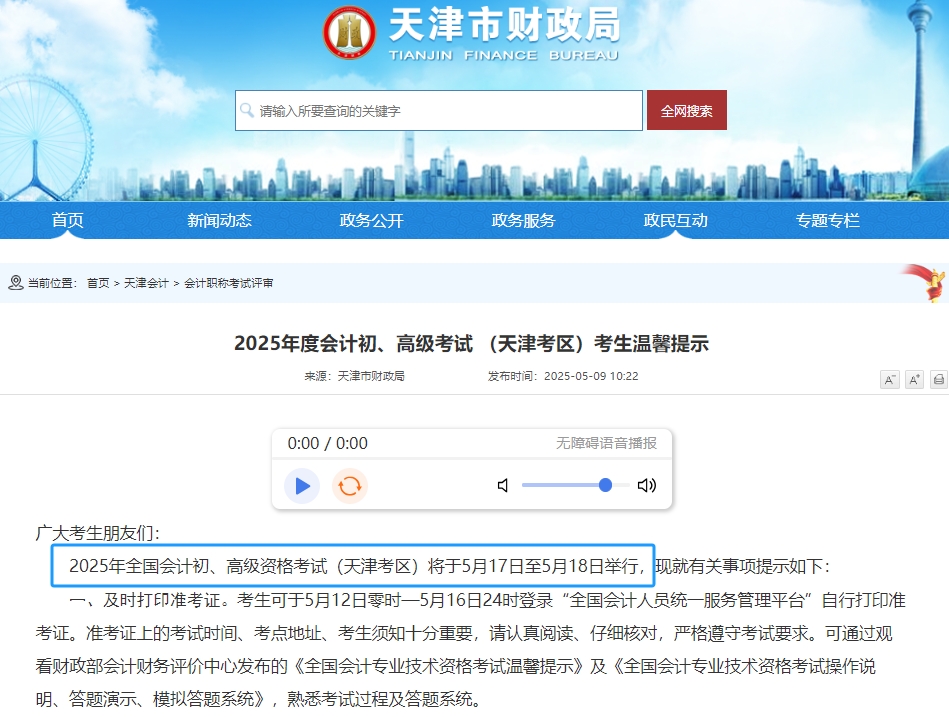This screenshot has width=949, height=717.
Task: Open the 会计职称考试评审 breadcrumb link
Action: [230, 283]
